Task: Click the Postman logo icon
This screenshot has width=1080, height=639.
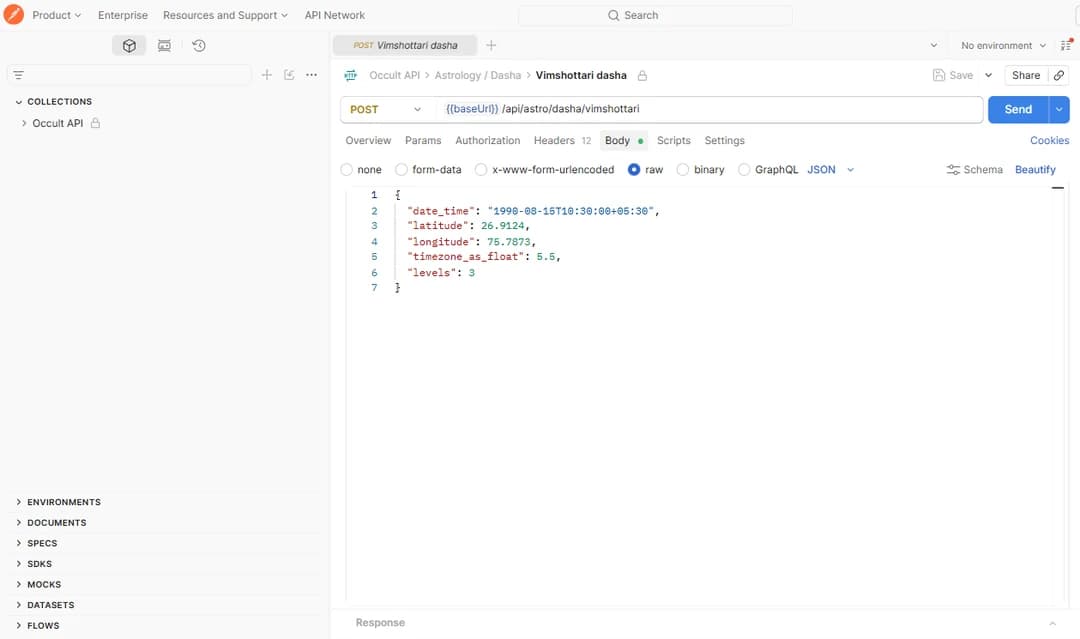Action: click(x=13, y=14)
